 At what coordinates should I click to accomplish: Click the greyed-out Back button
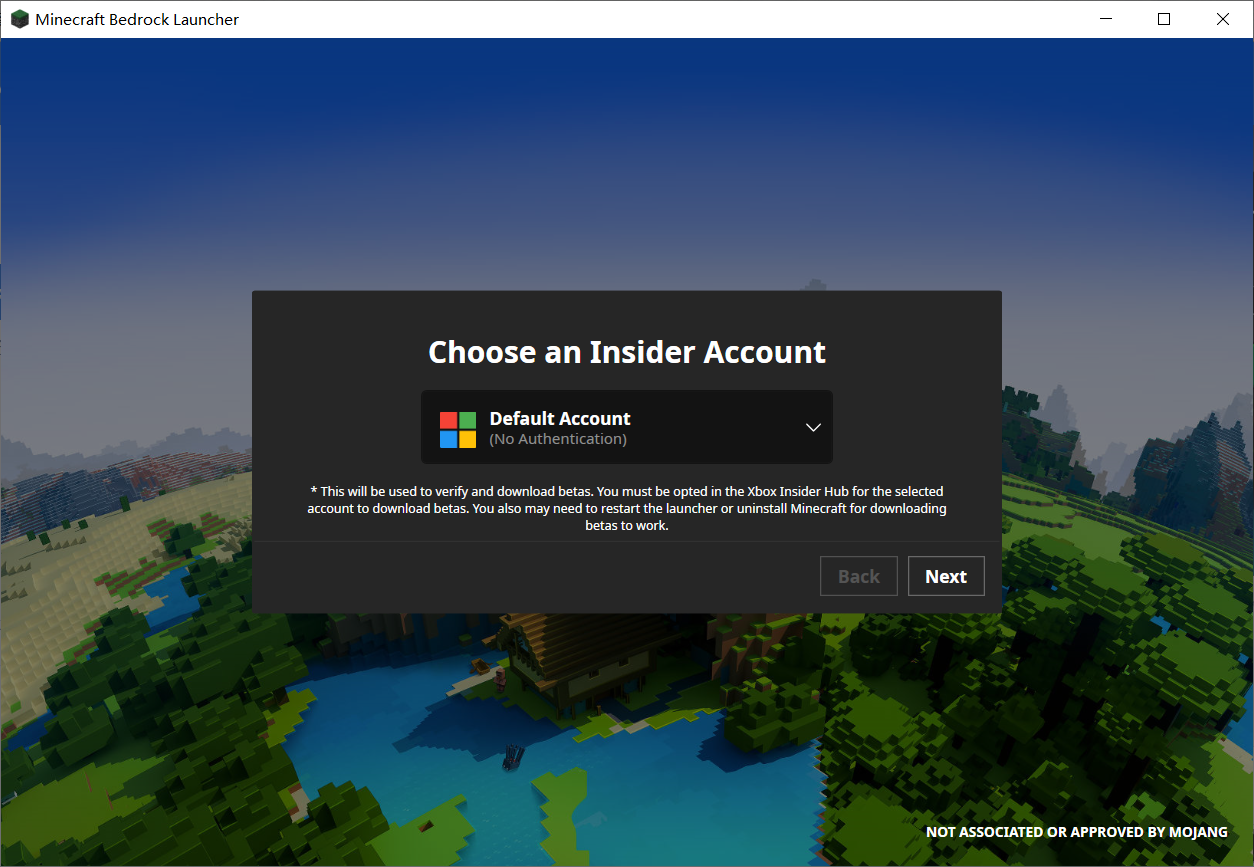[x=859, y=576]
